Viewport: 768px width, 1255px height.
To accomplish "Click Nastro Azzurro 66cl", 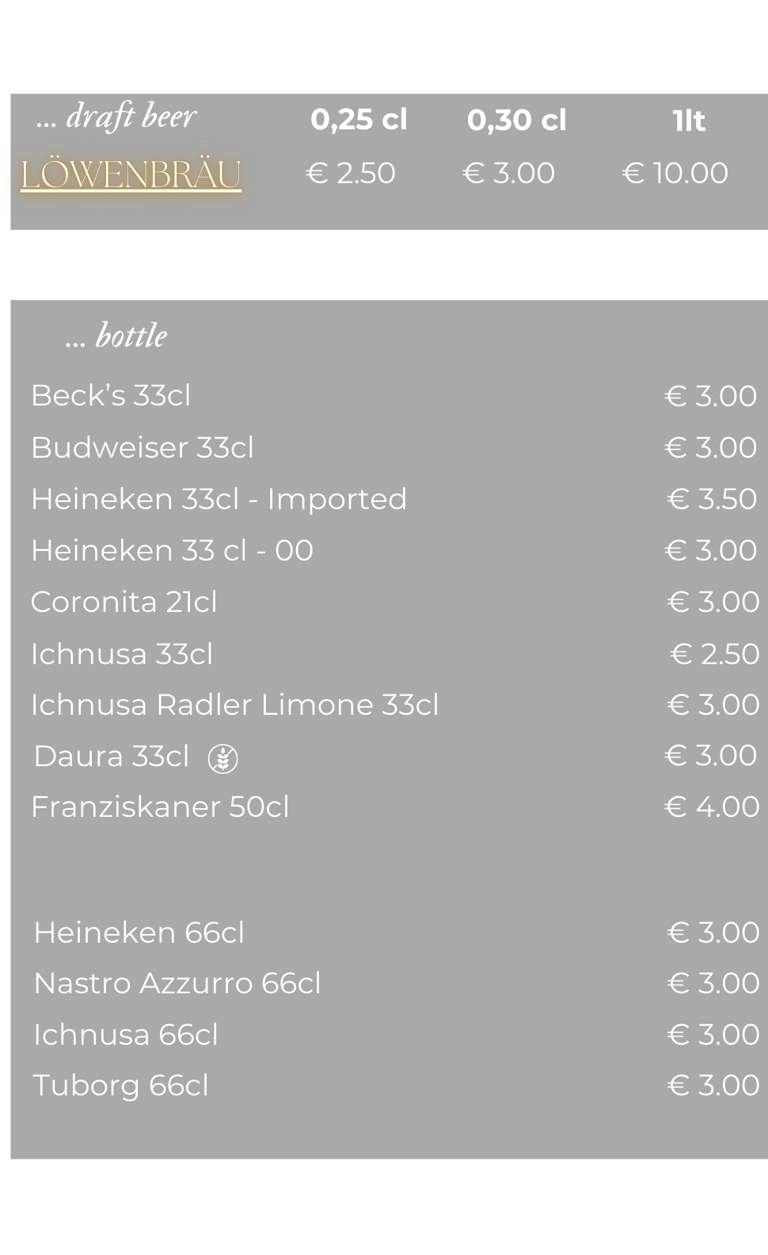I will [177, 983].
